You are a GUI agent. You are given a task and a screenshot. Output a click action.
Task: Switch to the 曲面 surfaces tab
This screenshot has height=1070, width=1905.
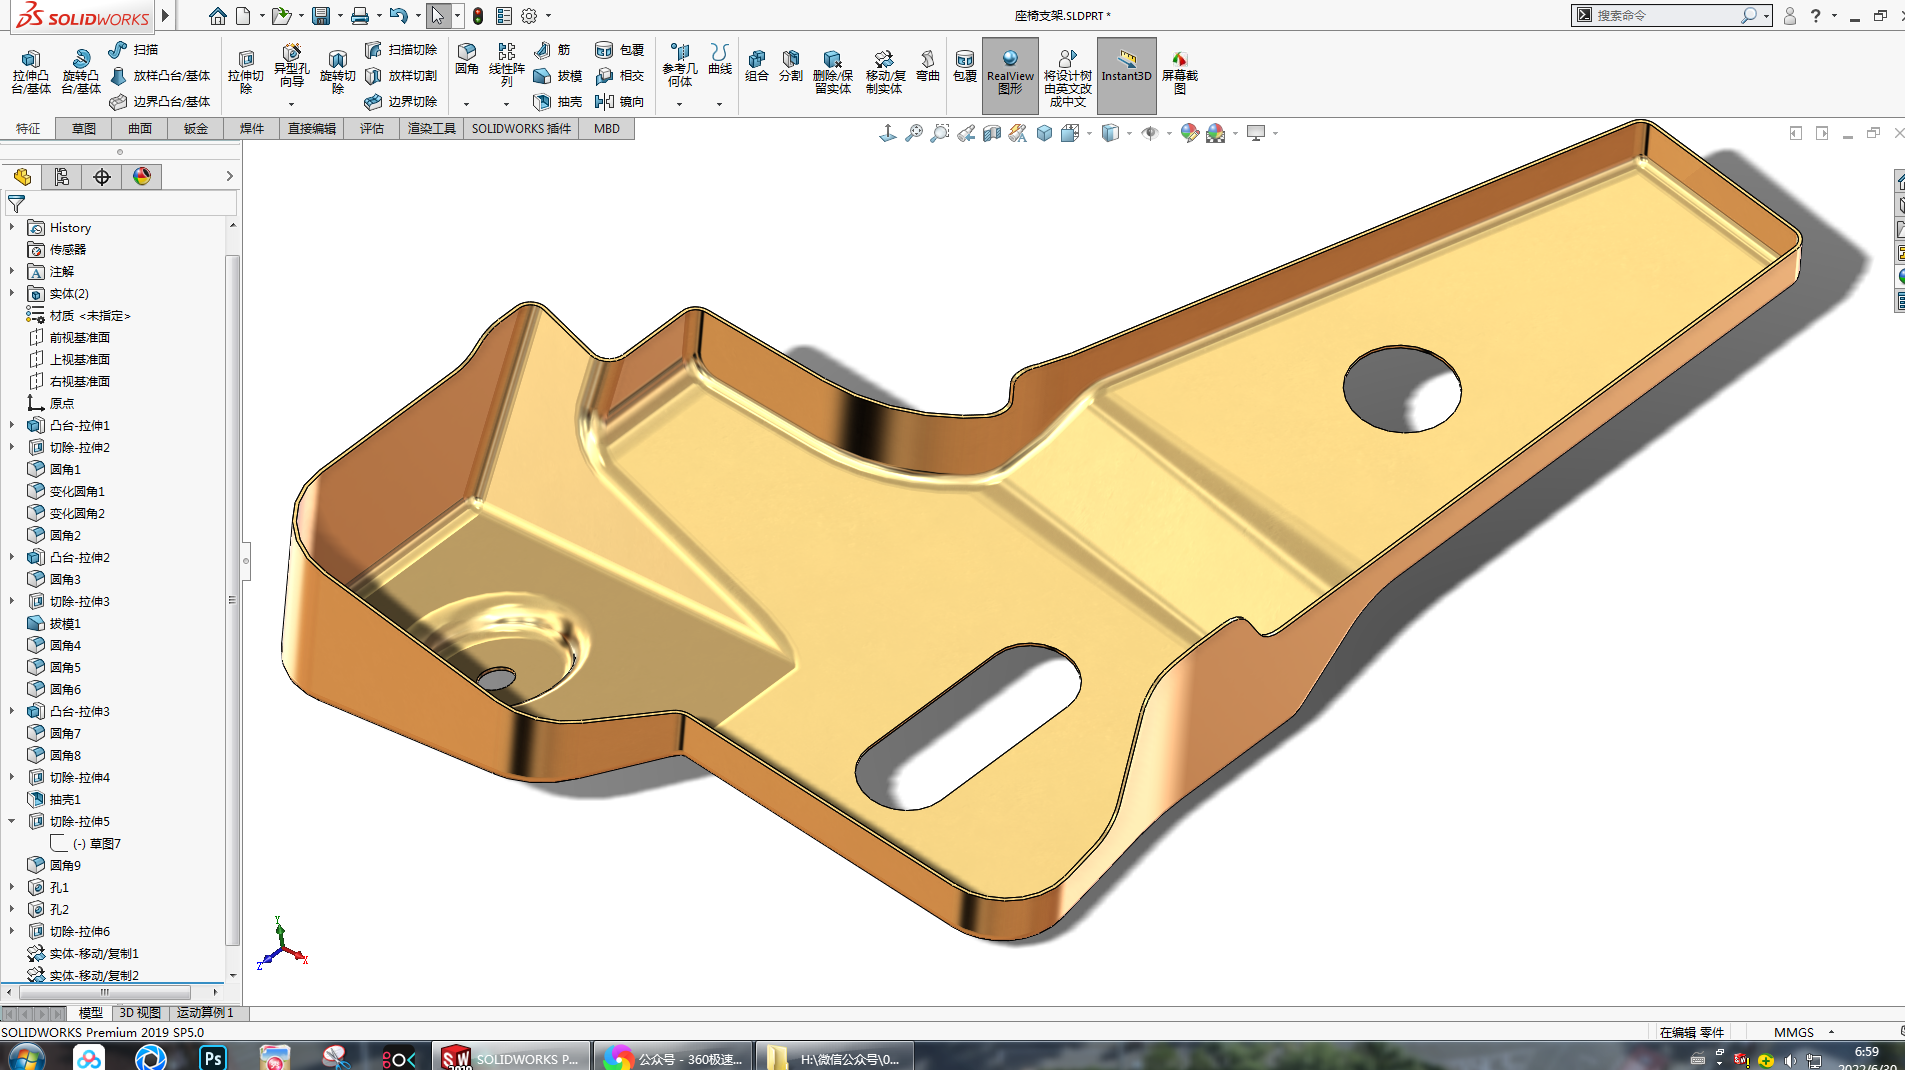pos(140,129)
